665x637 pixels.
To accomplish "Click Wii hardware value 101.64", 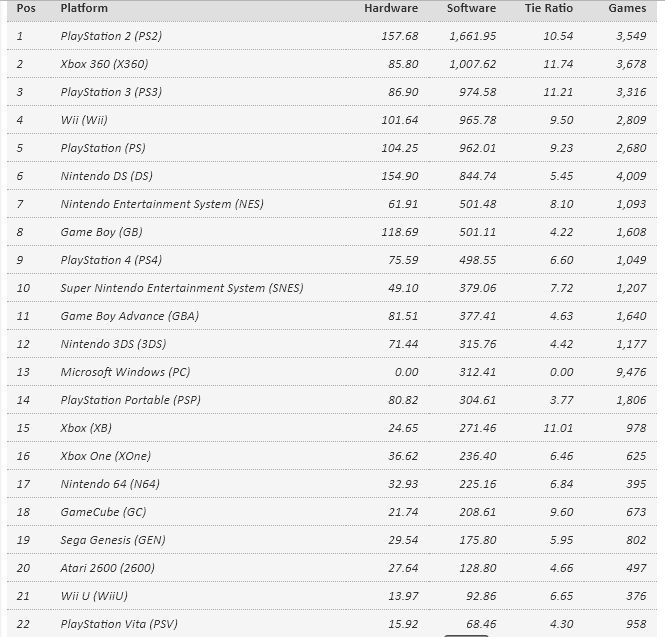I will click(x=400, y=120).
